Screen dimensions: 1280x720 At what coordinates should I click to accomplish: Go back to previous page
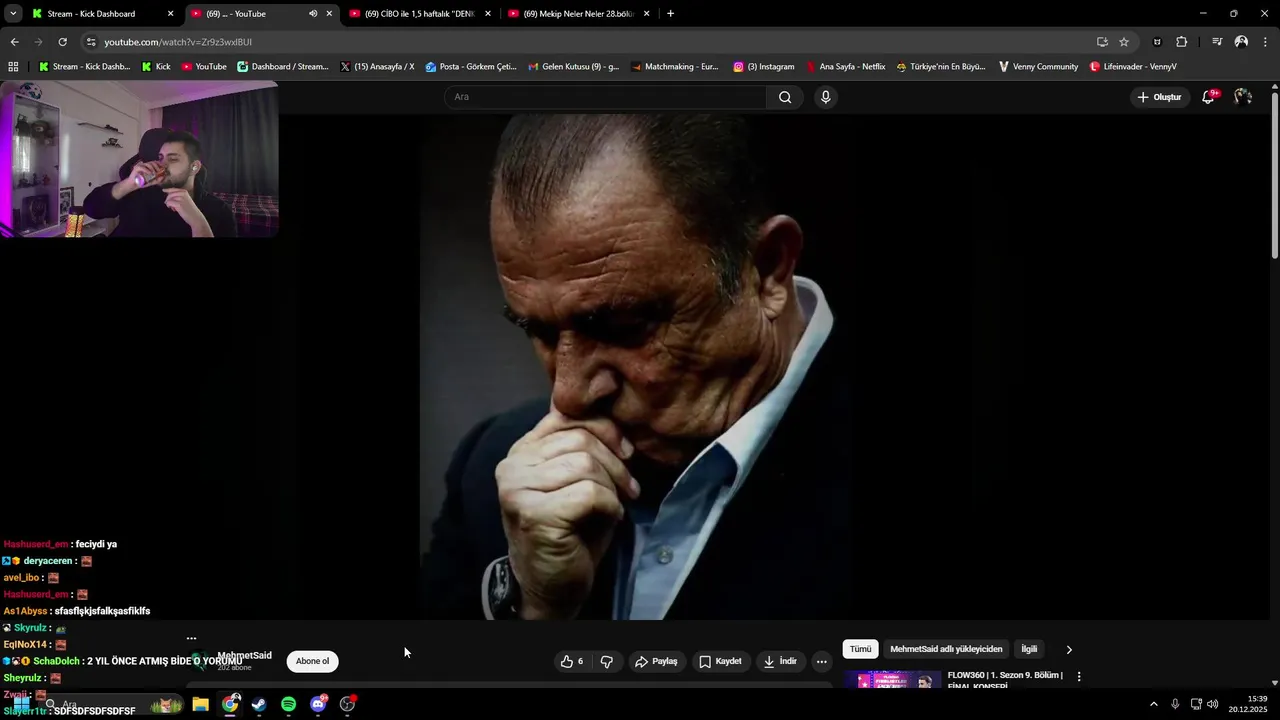tap(14, 42)
